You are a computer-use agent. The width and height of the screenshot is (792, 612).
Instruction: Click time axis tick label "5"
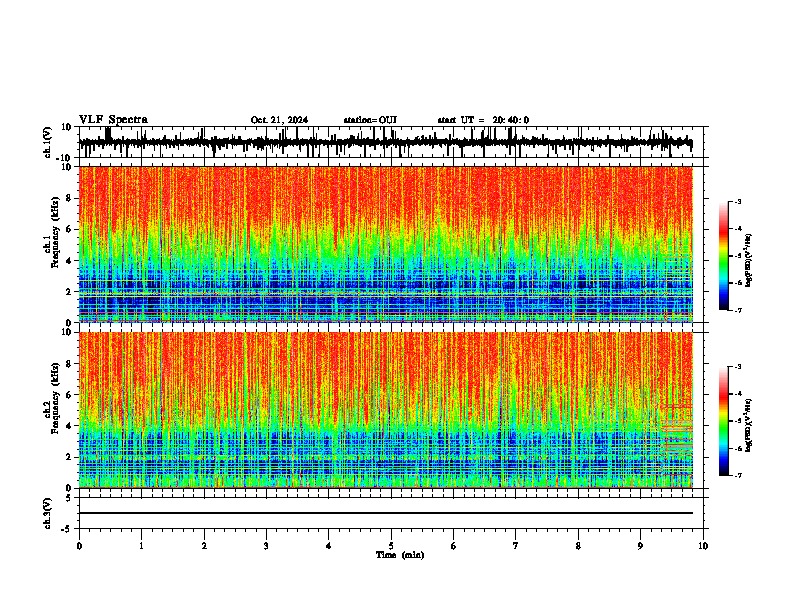pos(391,546)
